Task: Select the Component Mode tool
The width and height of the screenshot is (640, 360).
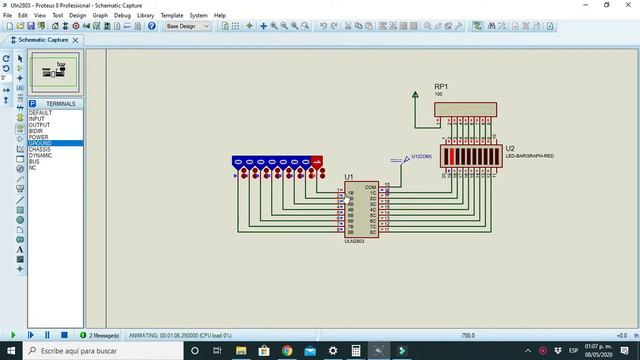Action: 20,68
